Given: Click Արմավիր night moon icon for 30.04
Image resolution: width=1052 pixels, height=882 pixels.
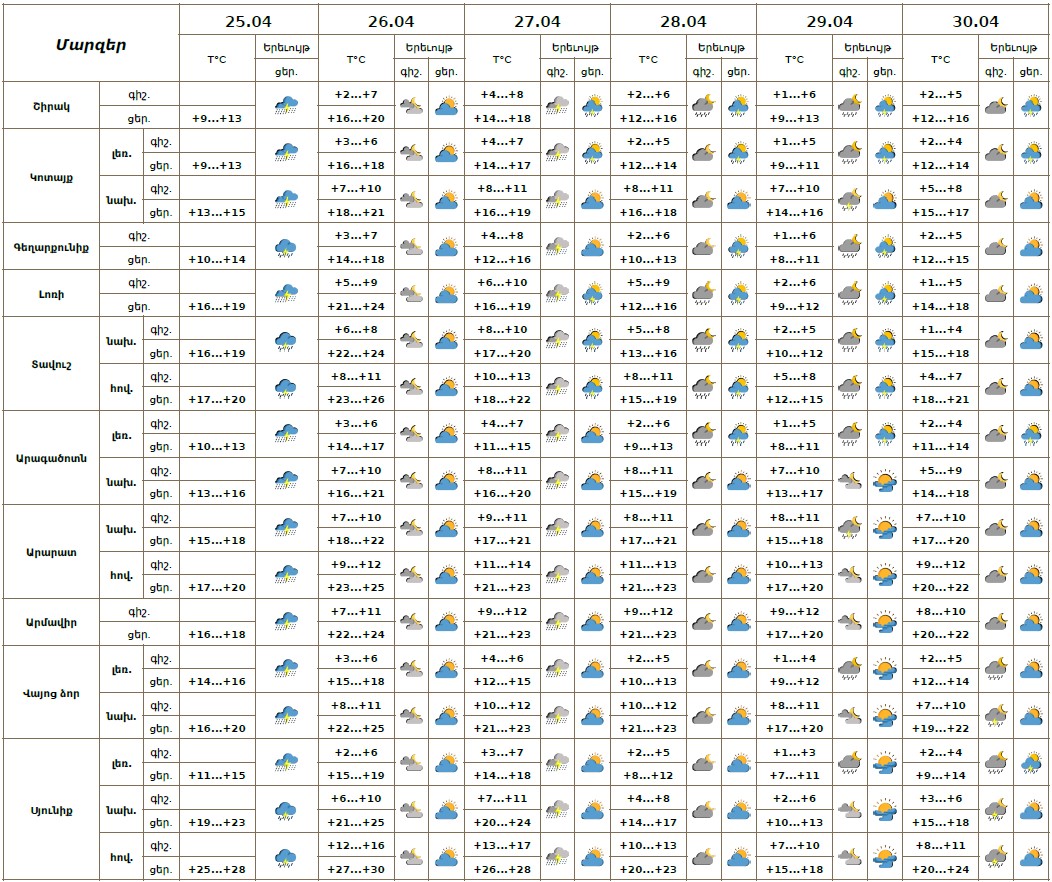Looking at the screenshot, I should click(995, 623).
